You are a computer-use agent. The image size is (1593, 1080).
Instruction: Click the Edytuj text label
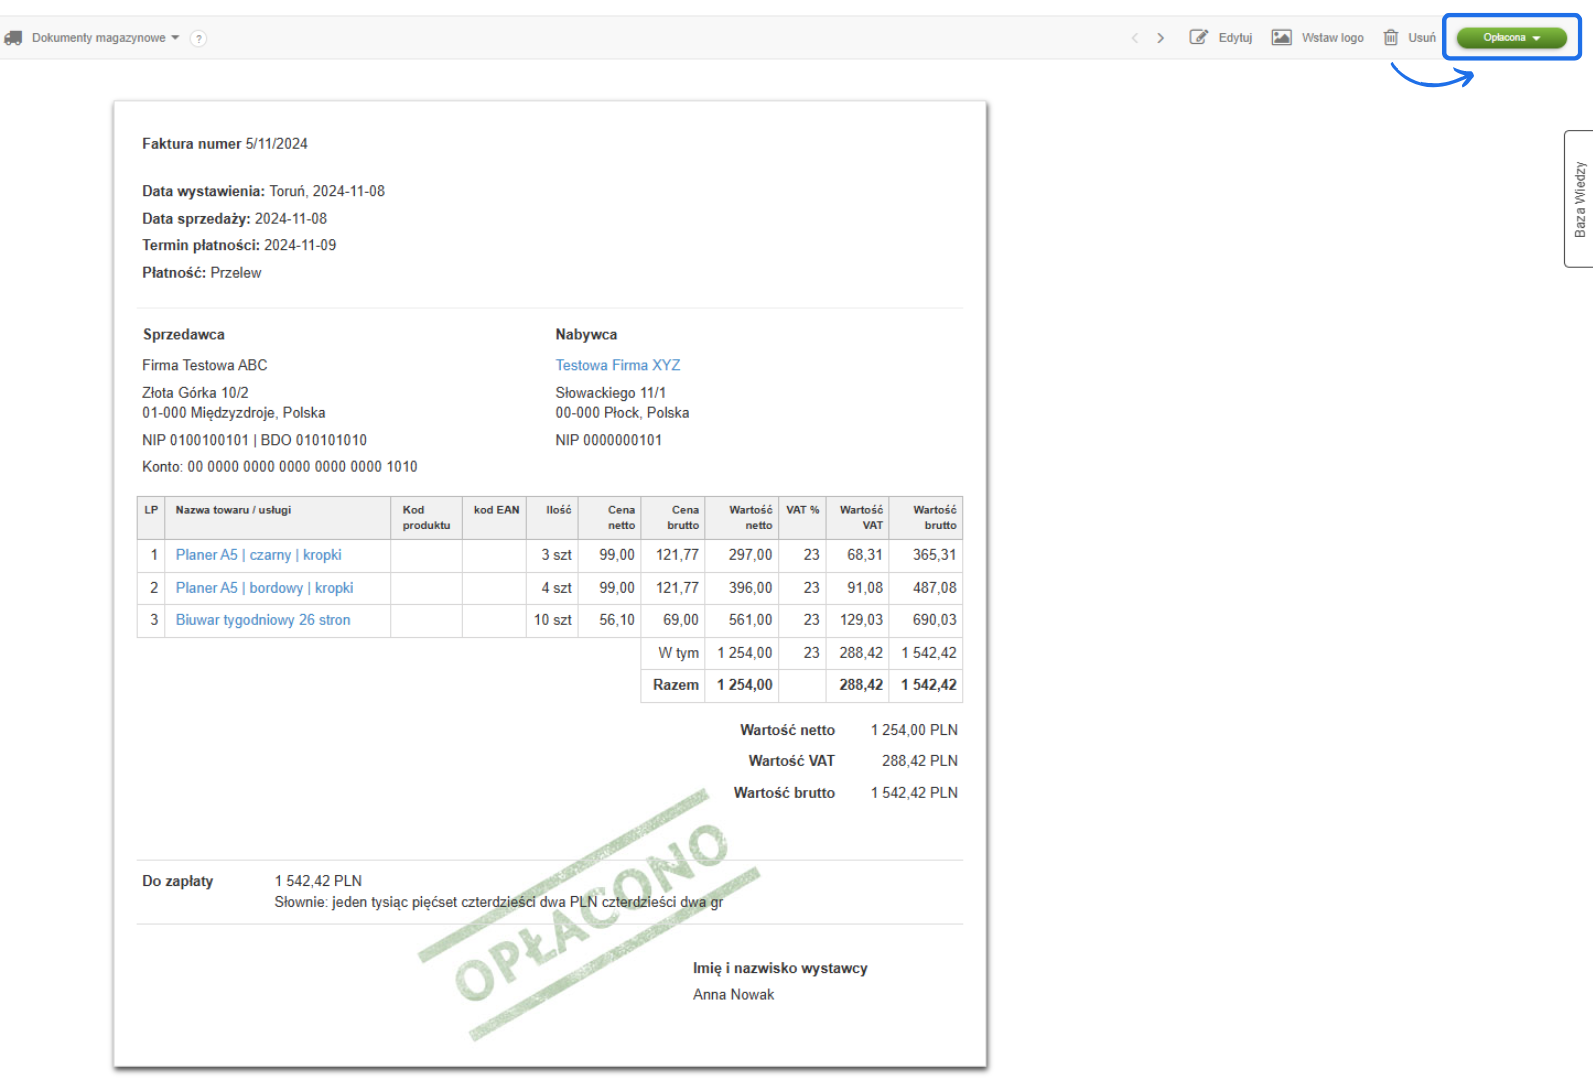tap(1235, 38)
